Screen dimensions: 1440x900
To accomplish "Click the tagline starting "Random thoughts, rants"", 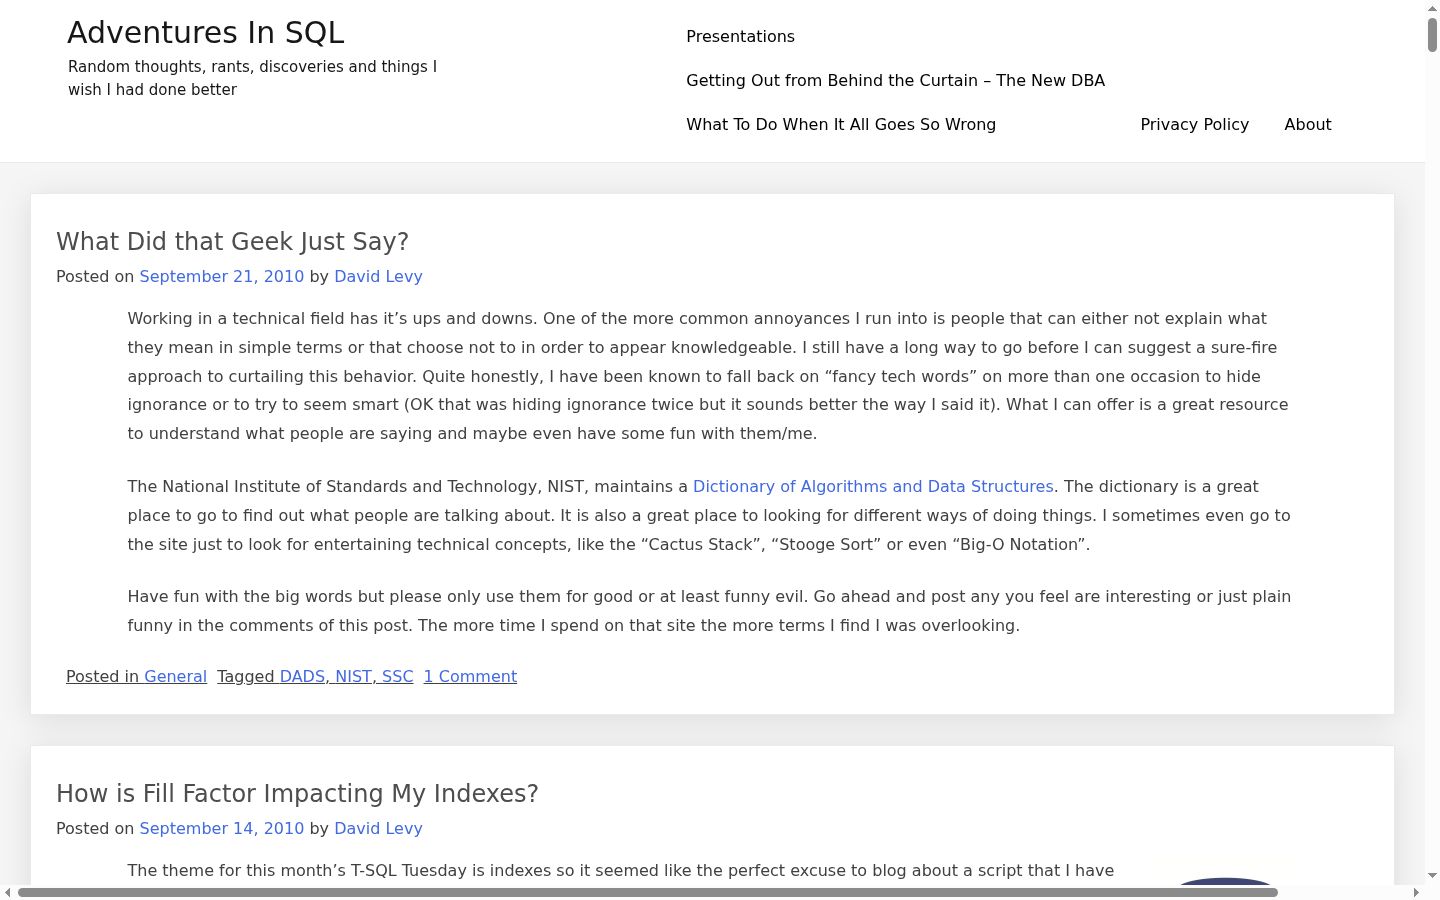I will pyautogui.click(x=252, y=78).
